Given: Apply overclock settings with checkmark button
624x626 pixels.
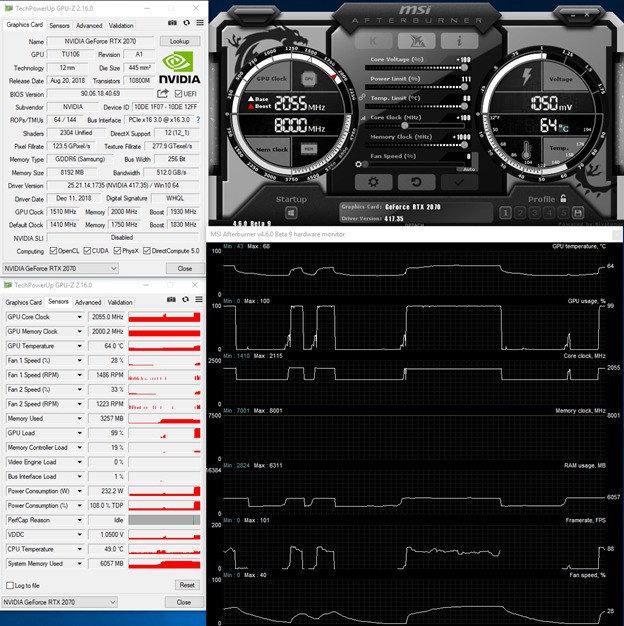Looking at the screenshot, I should (x=459, y=182).
